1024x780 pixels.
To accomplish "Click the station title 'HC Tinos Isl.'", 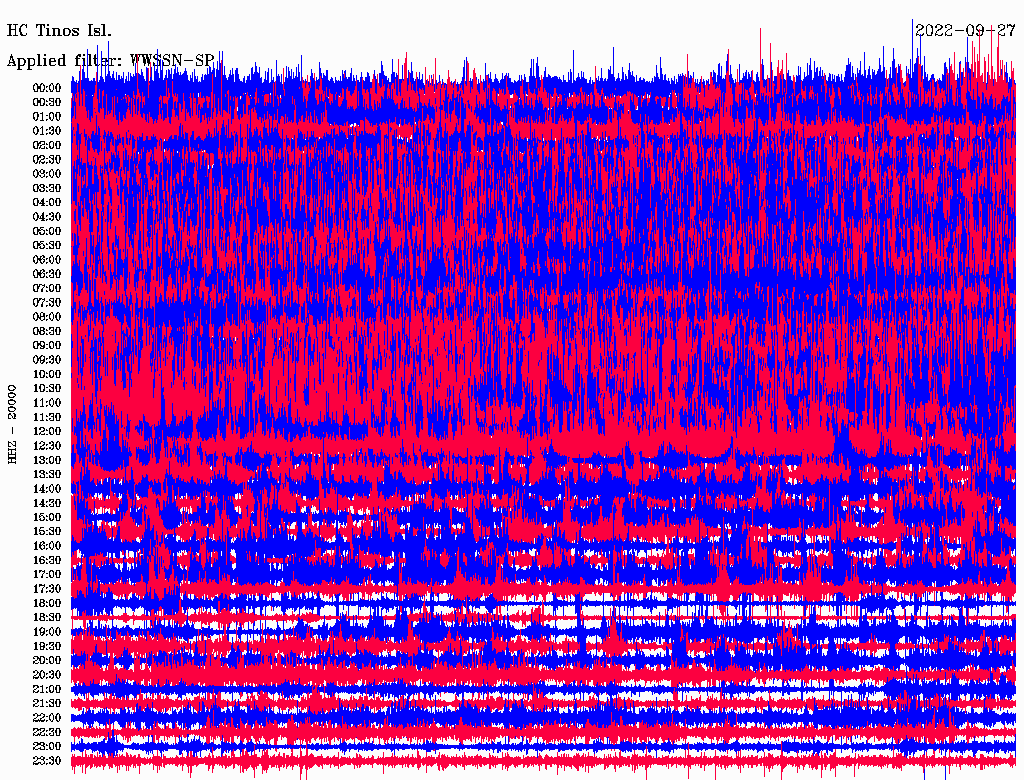I will tap(59, 31).
